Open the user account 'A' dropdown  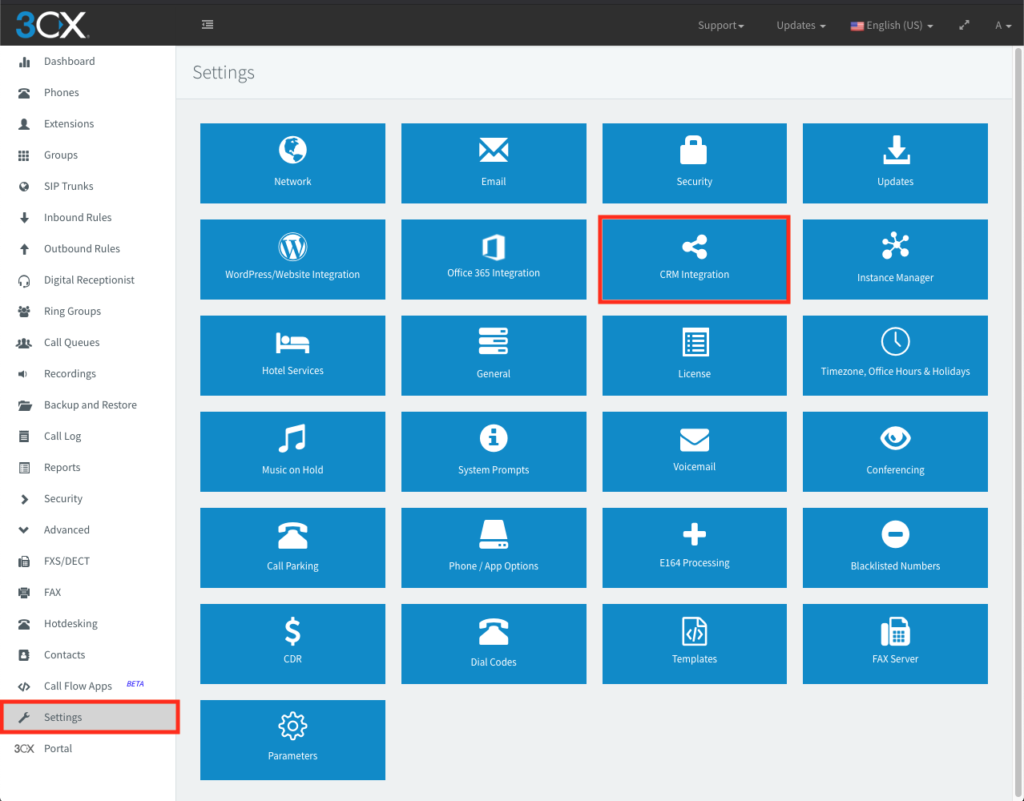[x=1003, y=25]
